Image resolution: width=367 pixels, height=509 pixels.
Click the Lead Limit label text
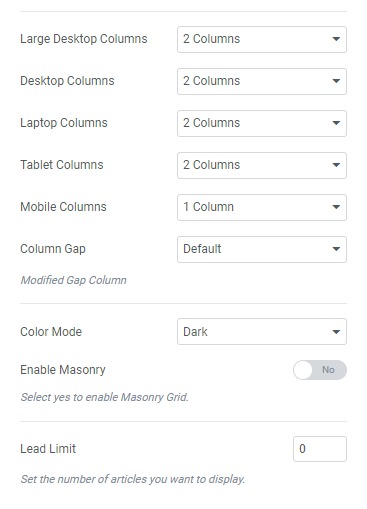48,449
